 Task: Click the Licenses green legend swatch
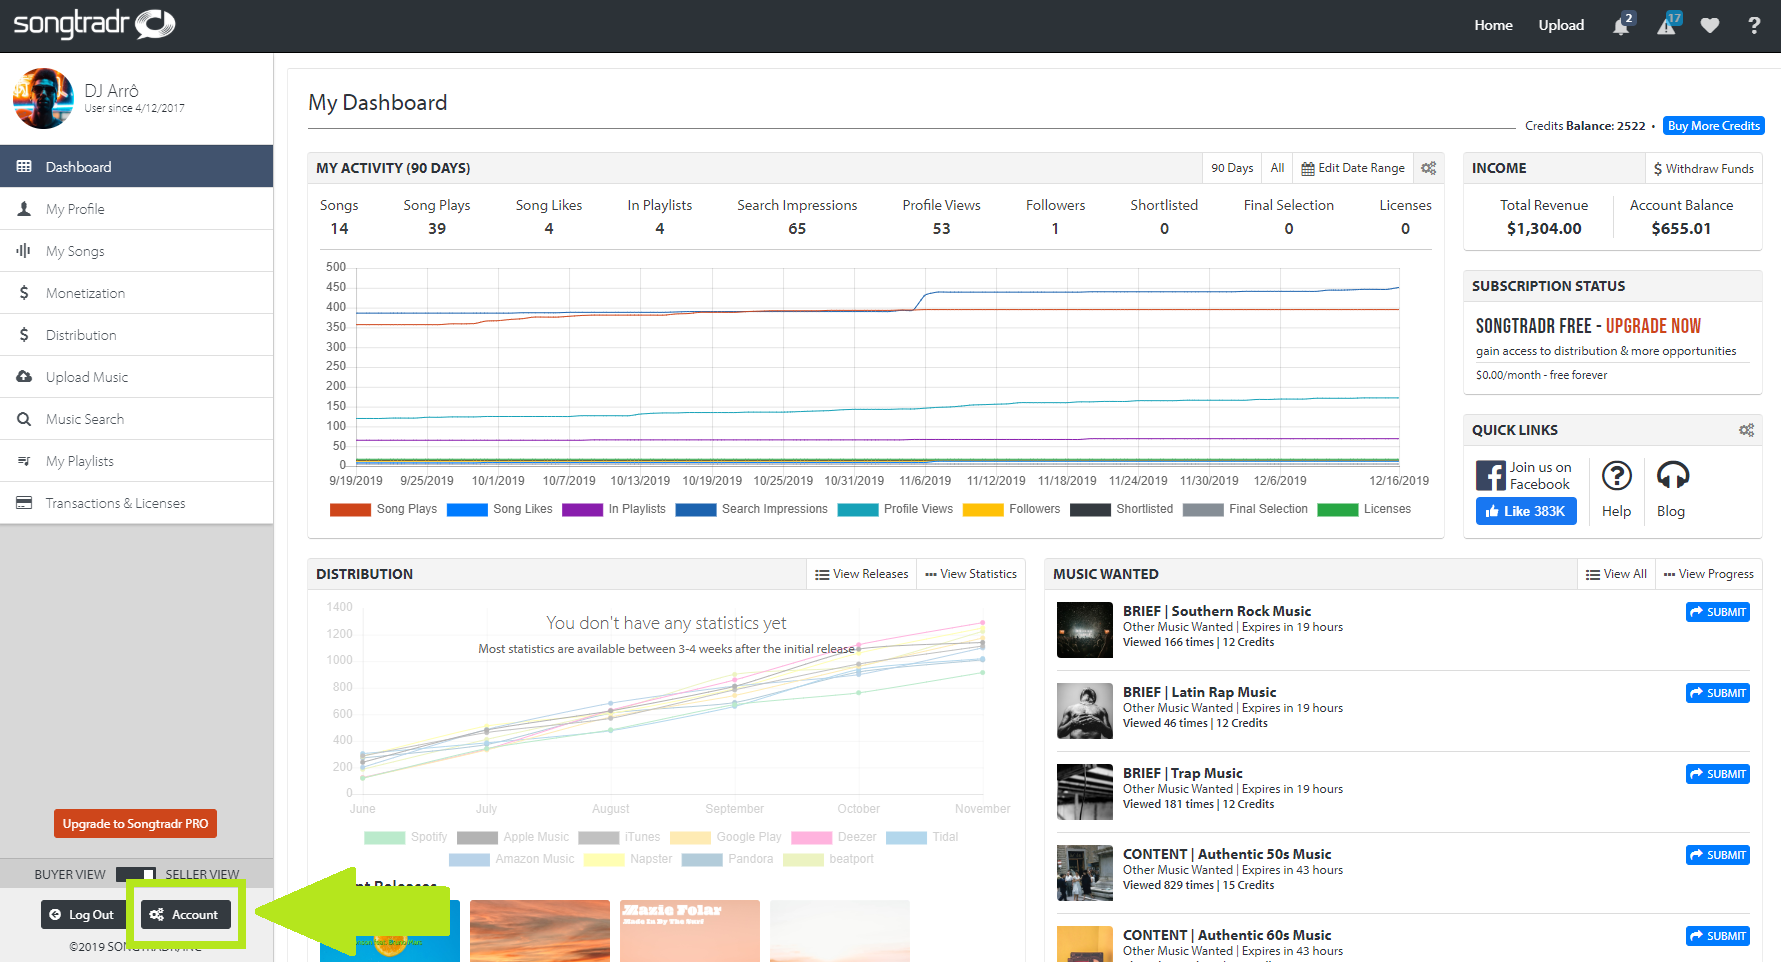click(1337, 510)
